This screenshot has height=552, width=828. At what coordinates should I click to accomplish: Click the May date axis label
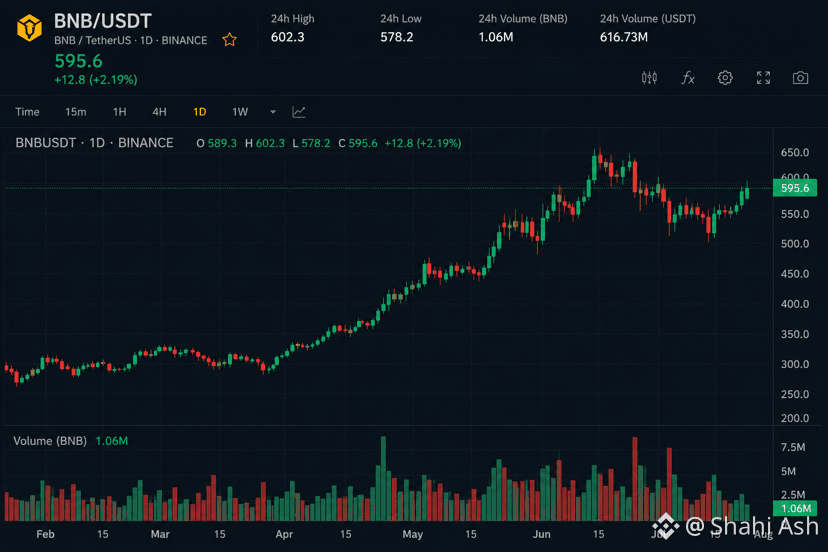(412, 534)
